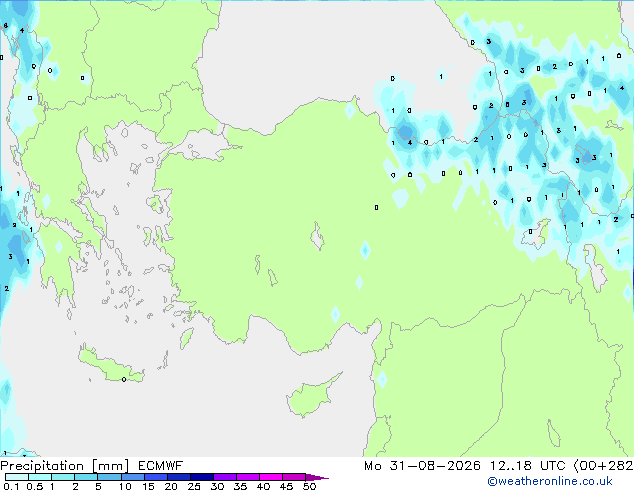The width and height of the screenshot is (634, 490).
Task: Select the 0.5–1 mm legend swatch
Action: point(40,477)
